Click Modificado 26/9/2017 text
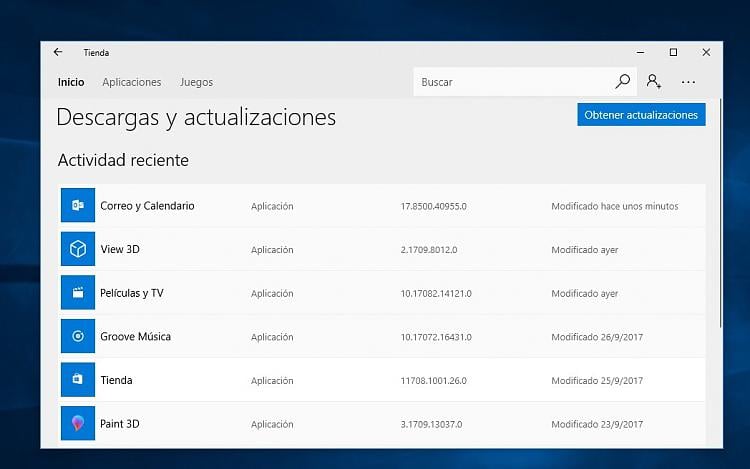The height and width of the screenshot is (469, 750). coord(597,337)
